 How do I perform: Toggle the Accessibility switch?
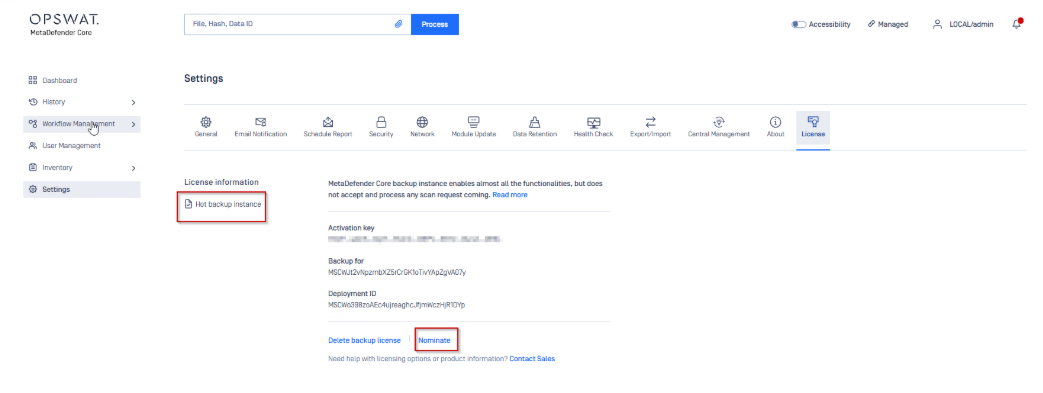point(798,24)
